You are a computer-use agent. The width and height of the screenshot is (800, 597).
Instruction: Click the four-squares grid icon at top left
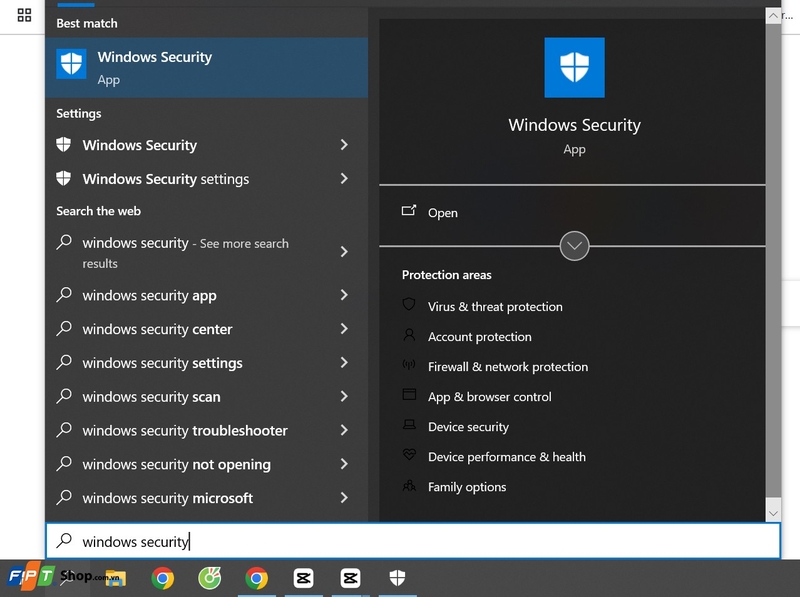coord(24,15)
